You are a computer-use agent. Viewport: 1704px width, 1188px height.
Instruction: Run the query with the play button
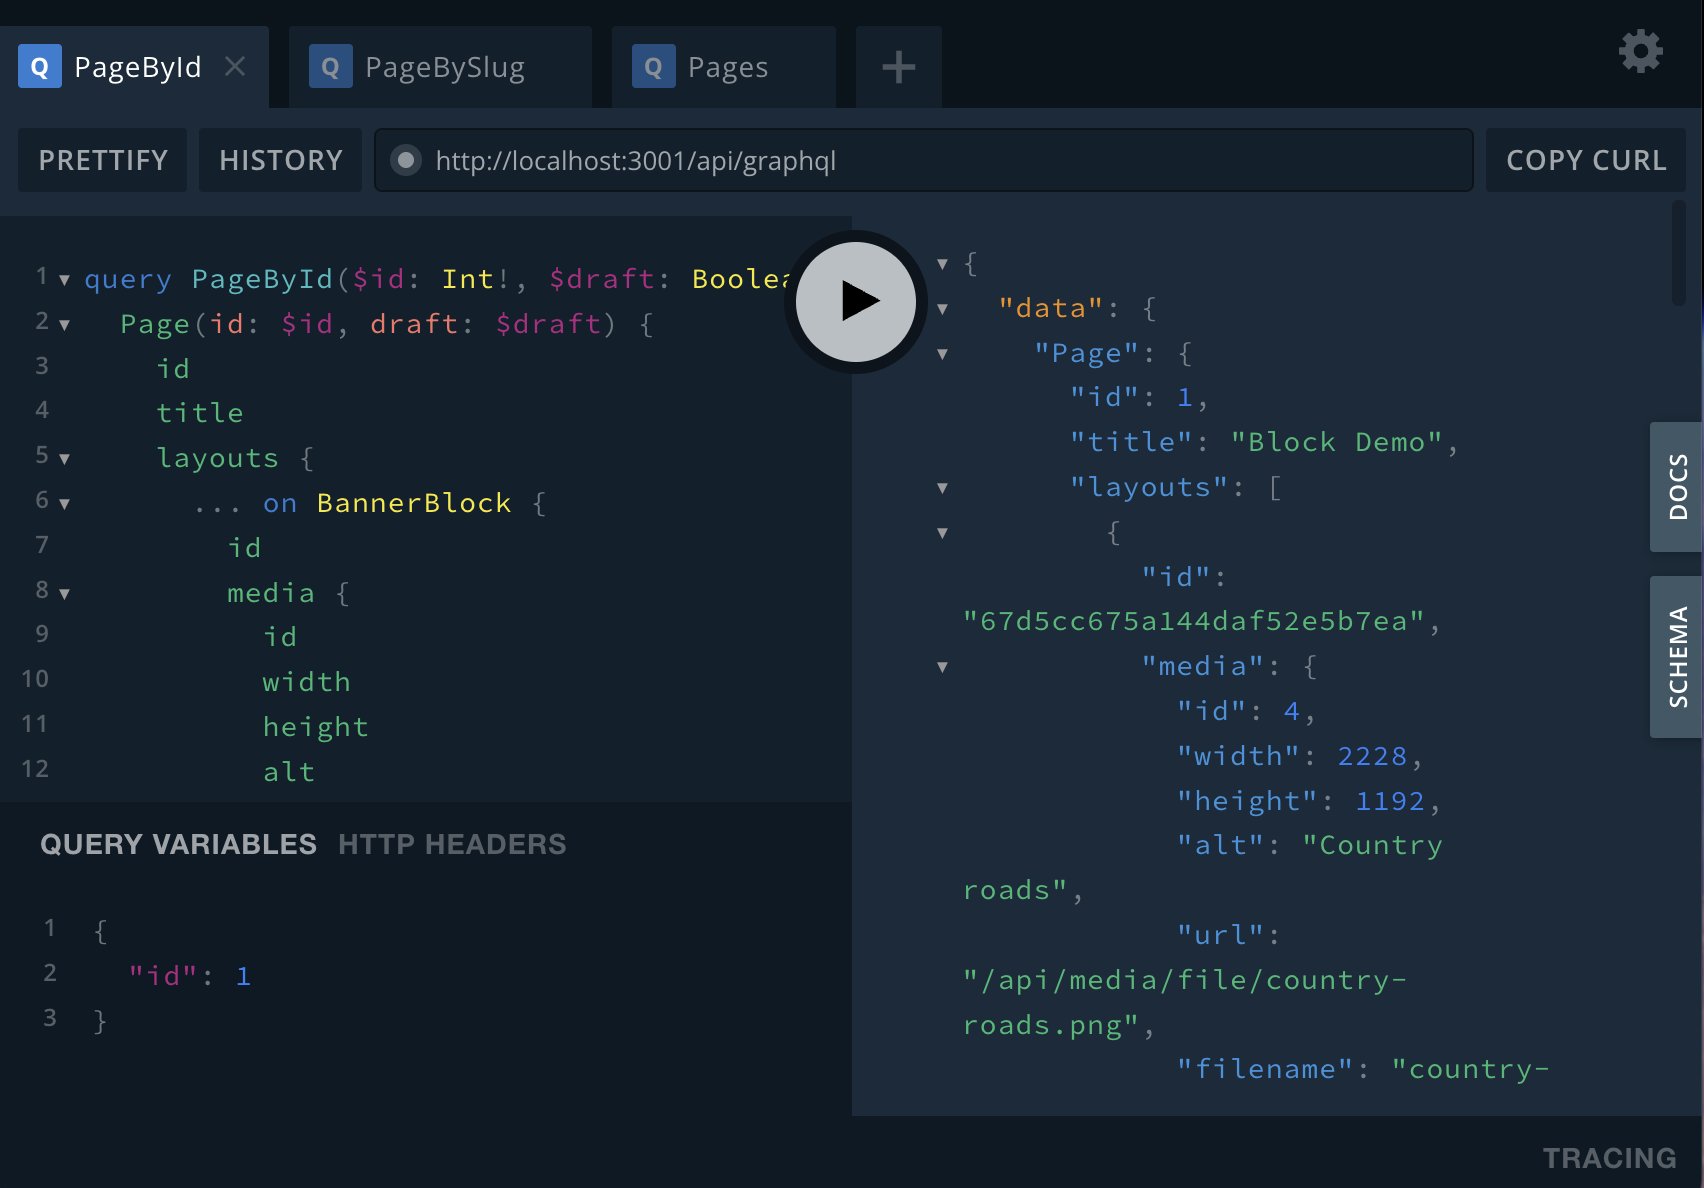pos(856,301)
